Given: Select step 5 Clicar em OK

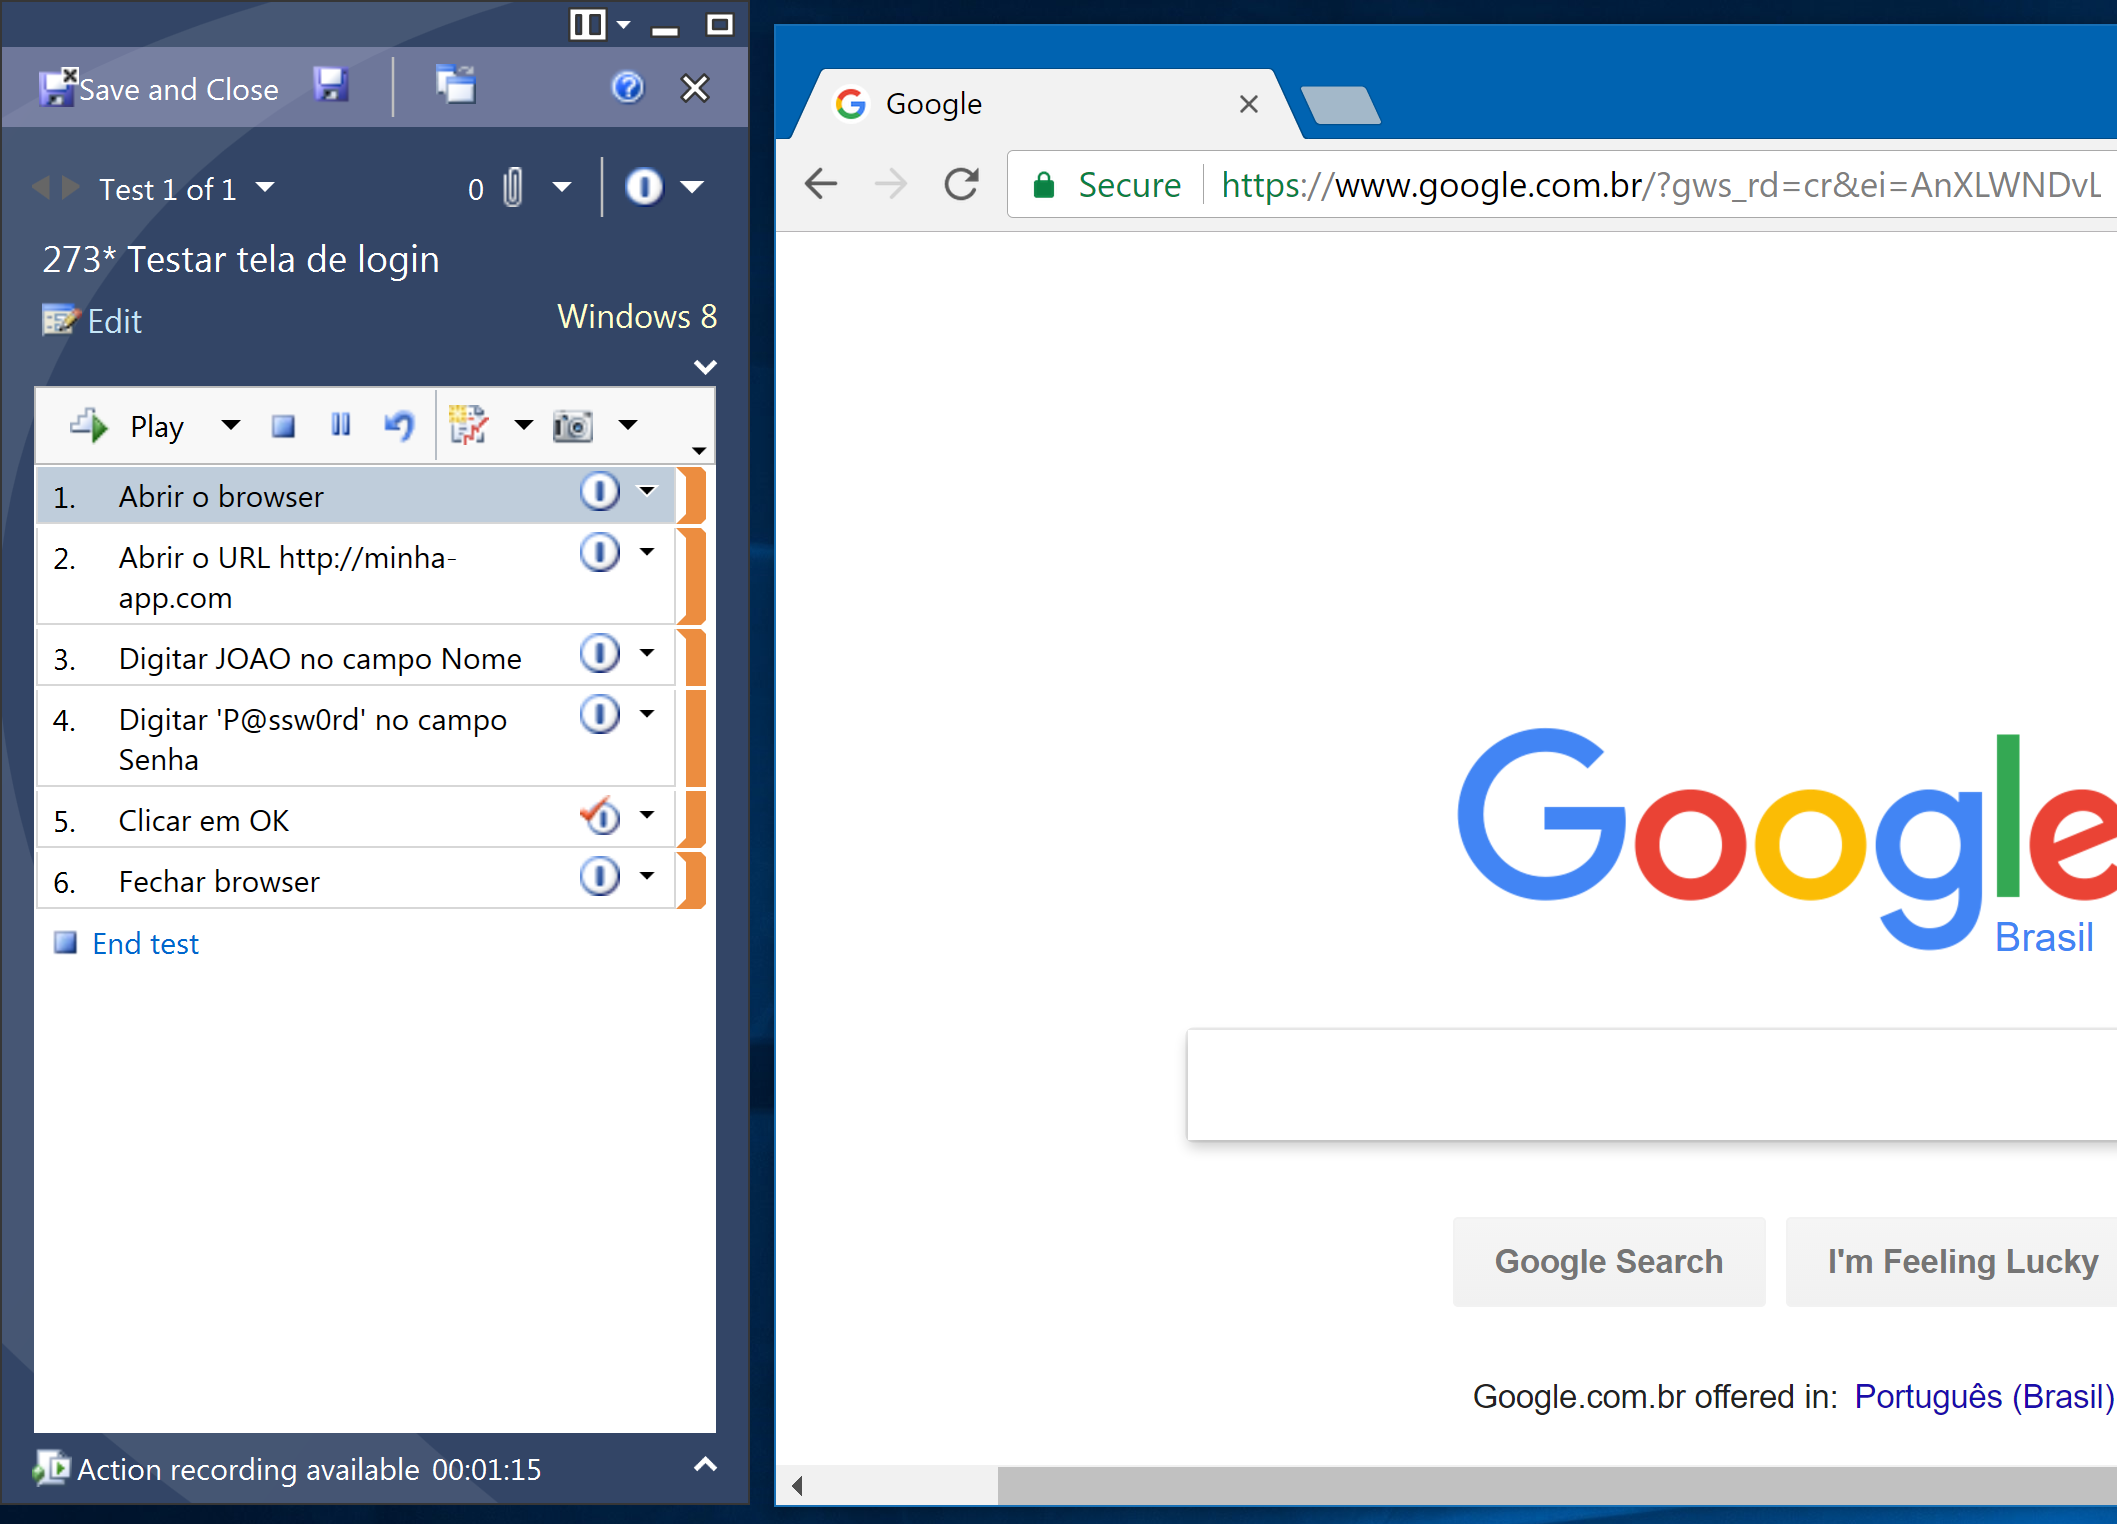Looking at the screenshot, I should point(356,820).
